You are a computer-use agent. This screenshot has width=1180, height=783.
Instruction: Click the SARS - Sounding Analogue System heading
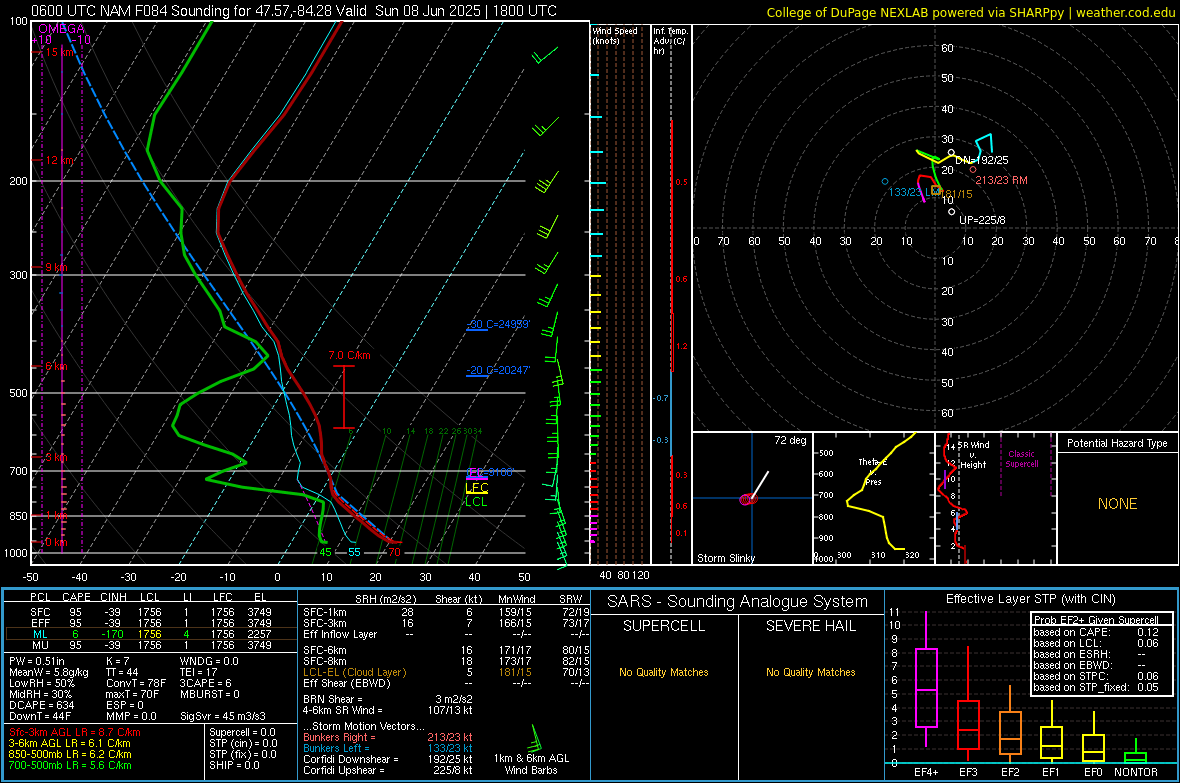(x=737, y=602)
